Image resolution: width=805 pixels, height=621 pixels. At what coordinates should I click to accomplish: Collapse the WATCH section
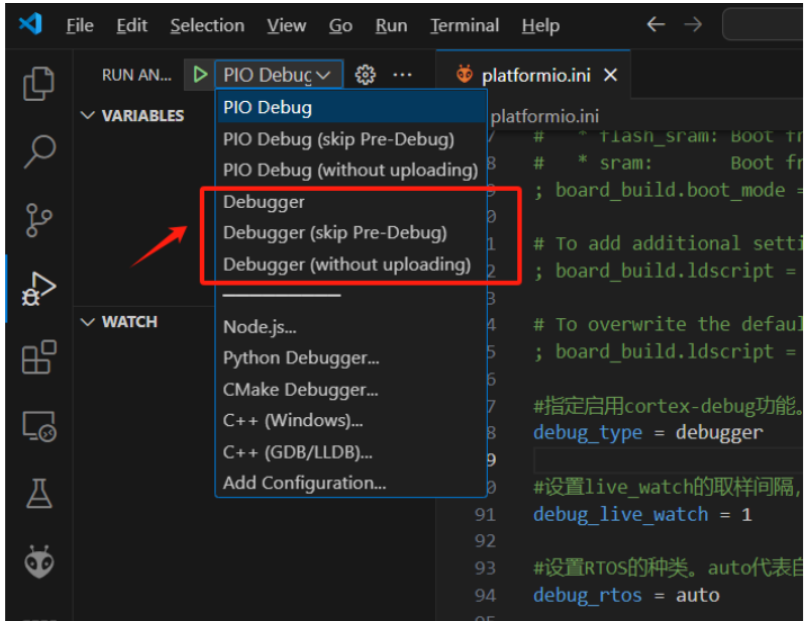pos(88,322)
